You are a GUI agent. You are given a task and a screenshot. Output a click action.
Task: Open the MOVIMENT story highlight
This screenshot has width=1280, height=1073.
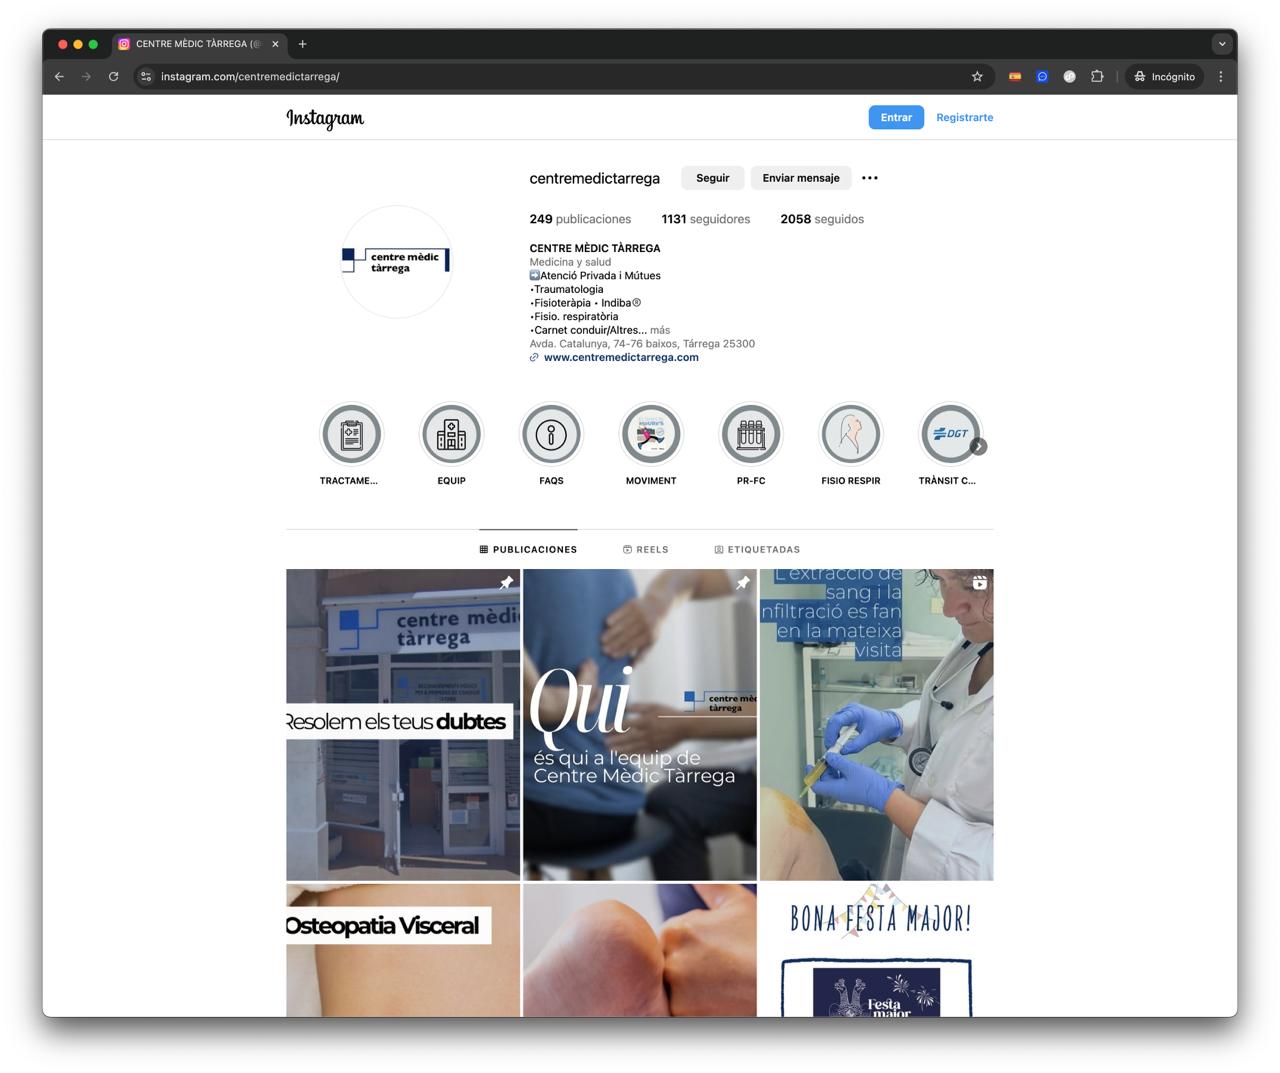click(651, 435)
